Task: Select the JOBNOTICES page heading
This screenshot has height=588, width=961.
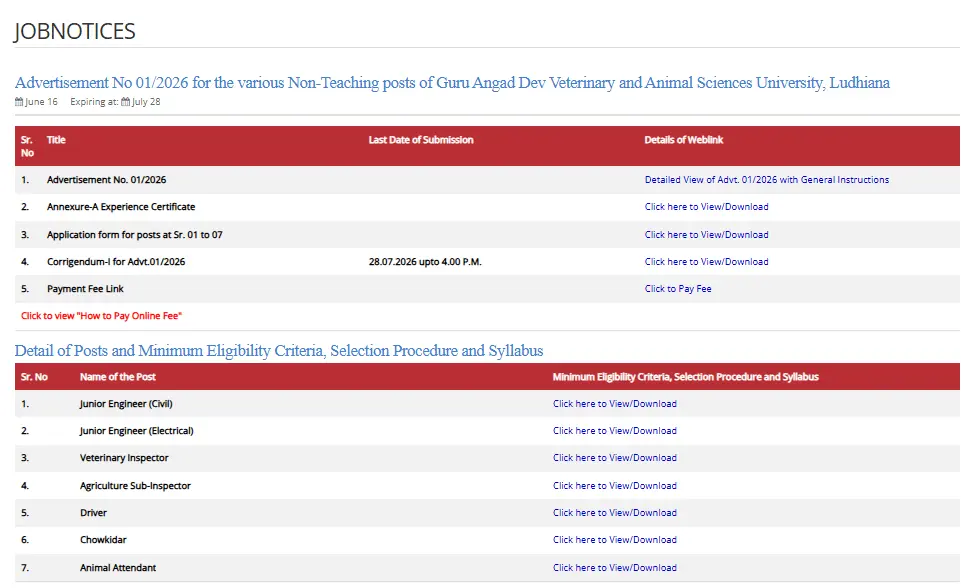Action: click(75, 31)
